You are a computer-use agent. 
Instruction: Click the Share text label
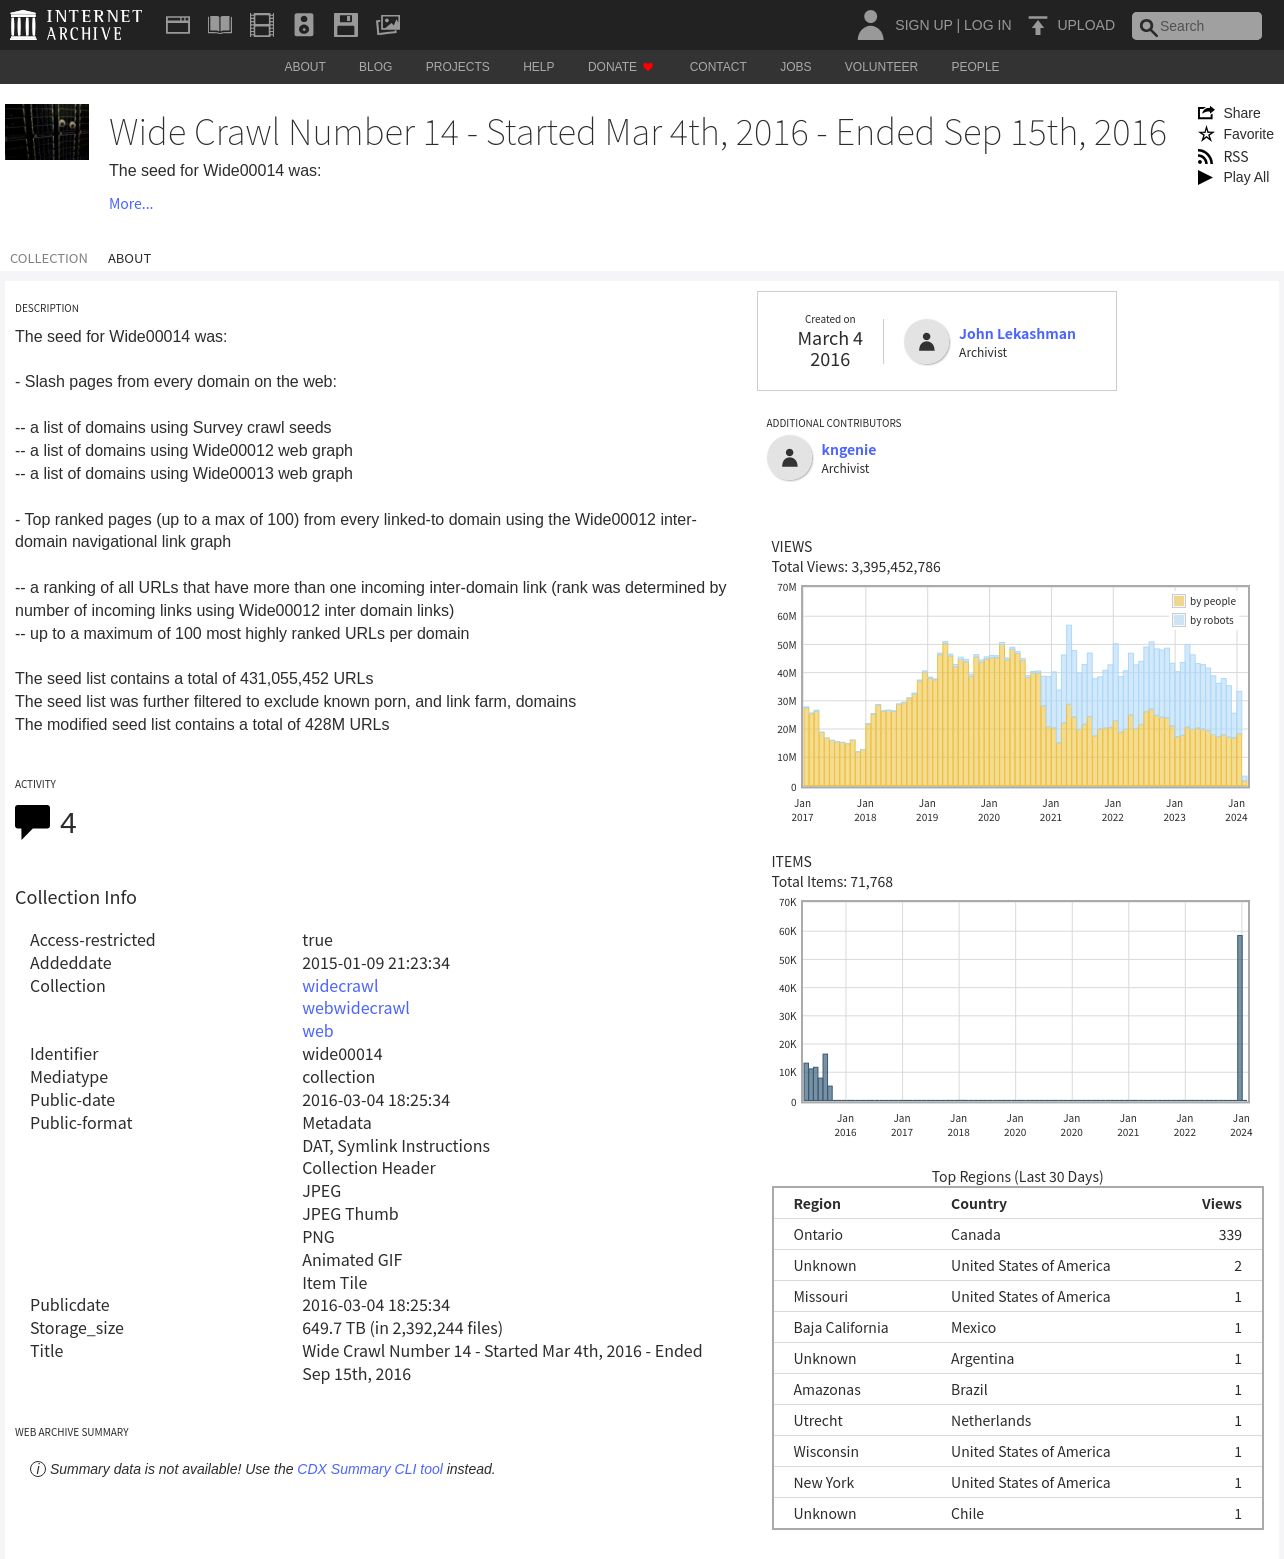[x=1242, y=113]
